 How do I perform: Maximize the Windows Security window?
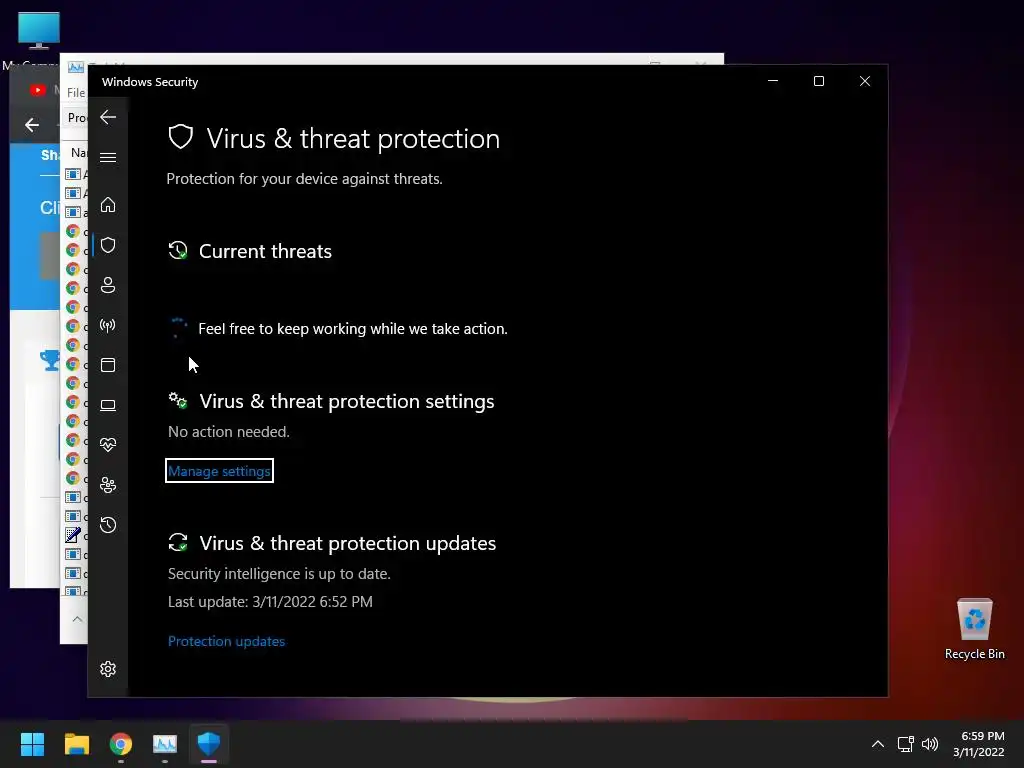pos(818,81)
